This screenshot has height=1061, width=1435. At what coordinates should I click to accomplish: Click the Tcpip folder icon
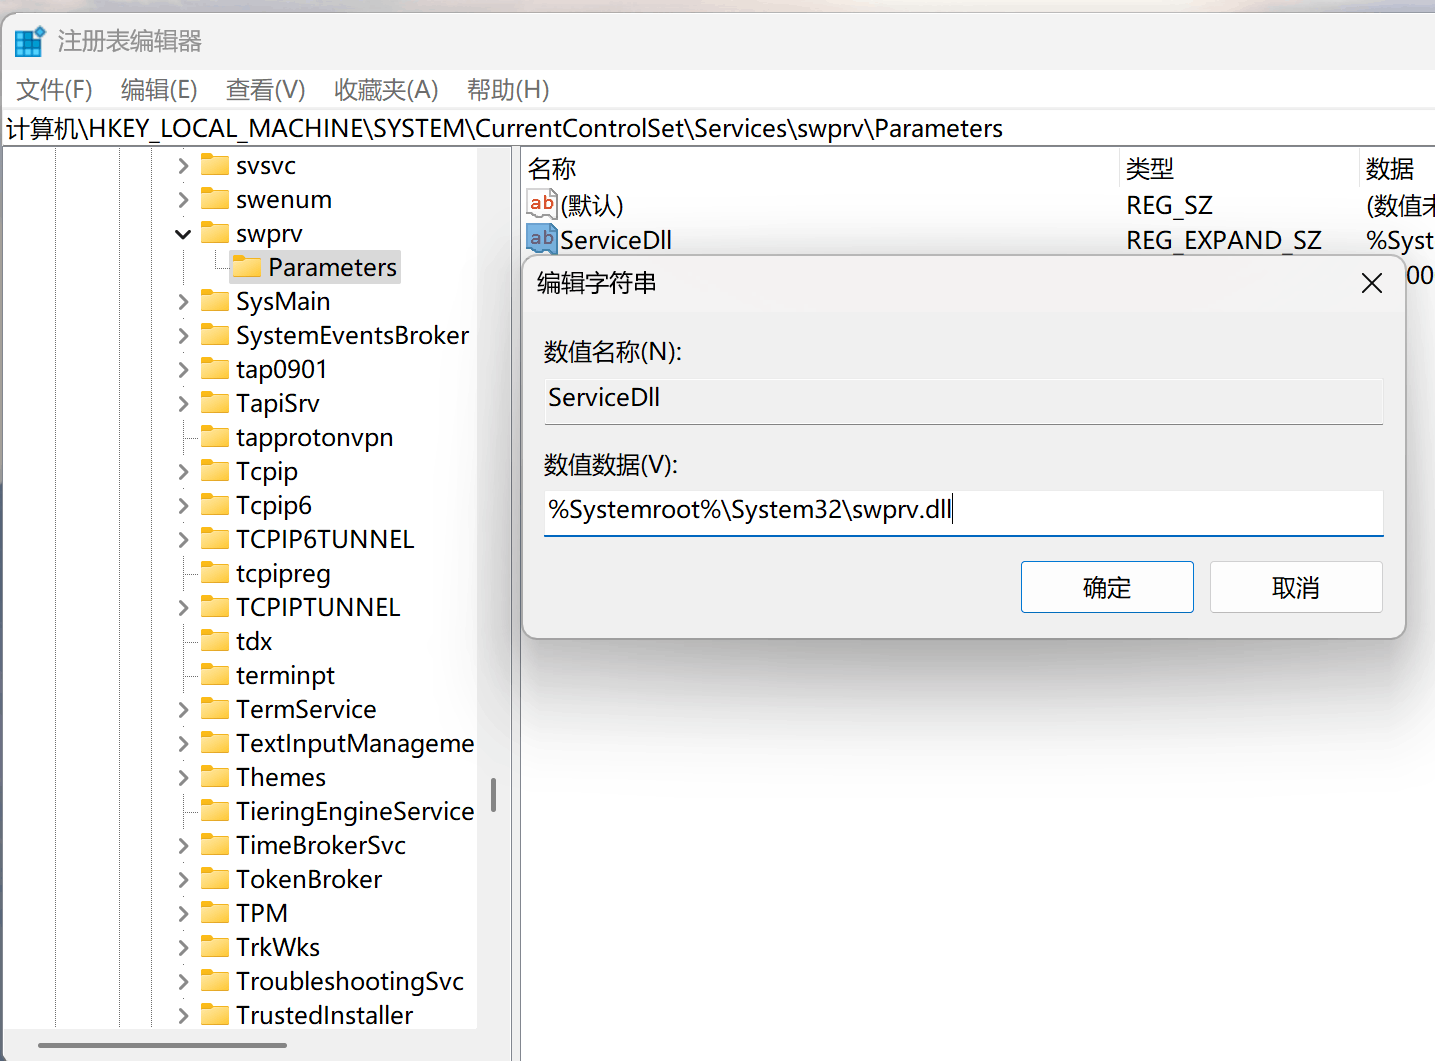coord(215,471)
